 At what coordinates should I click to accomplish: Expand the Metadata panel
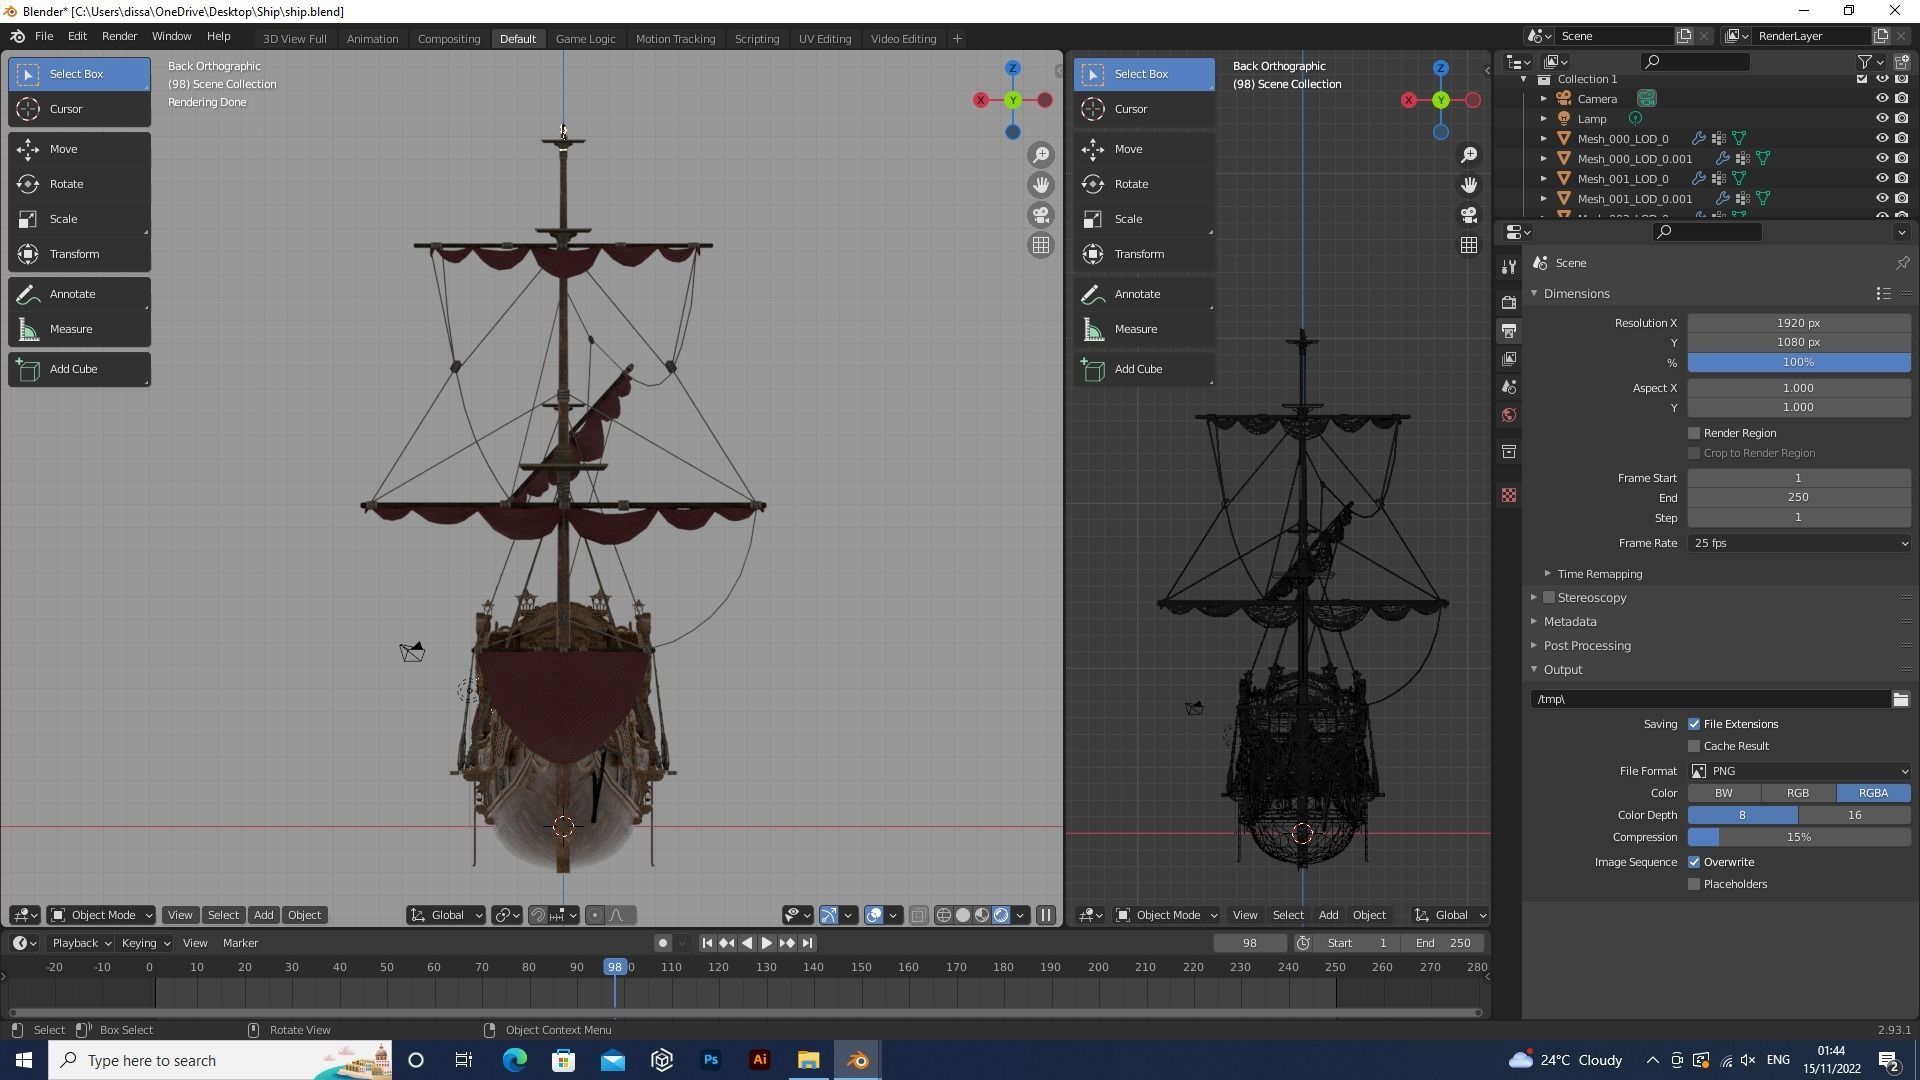[x=1534, y=622]
